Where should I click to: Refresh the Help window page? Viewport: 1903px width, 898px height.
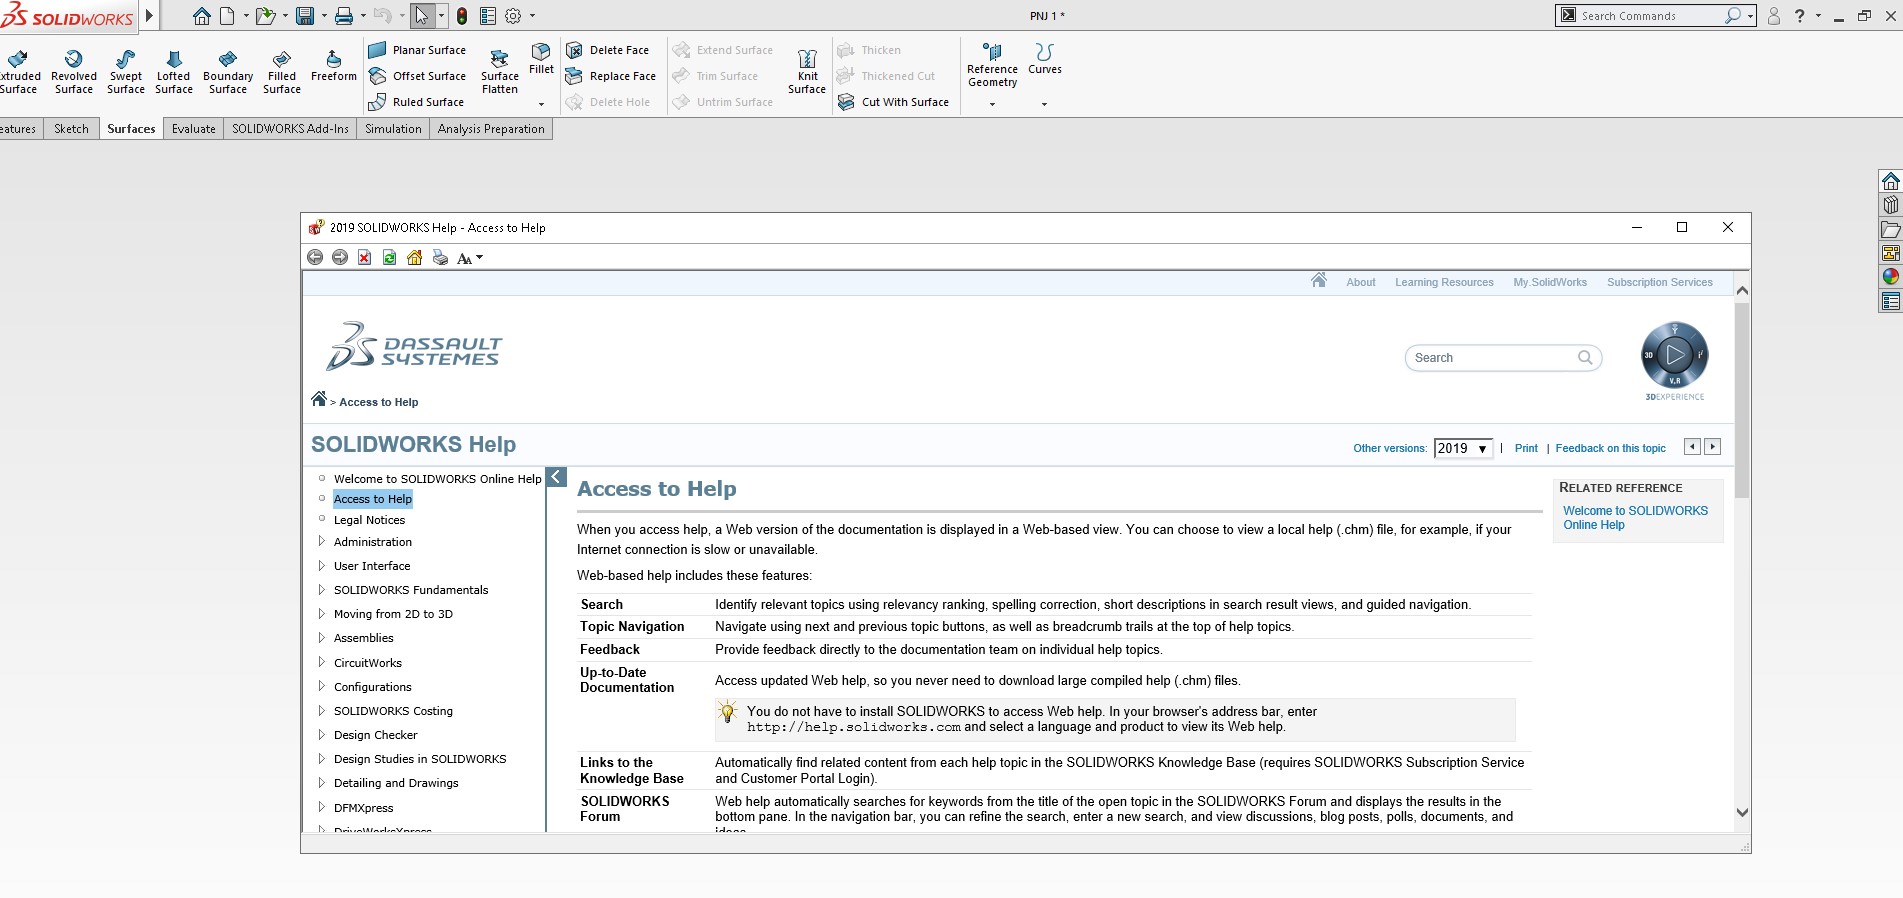(x=390, y=258)
